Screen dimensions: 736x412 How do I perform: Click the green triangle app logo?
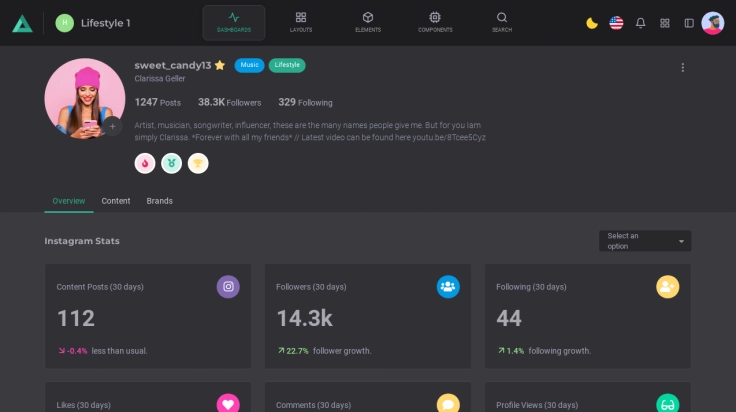point(22,22)
